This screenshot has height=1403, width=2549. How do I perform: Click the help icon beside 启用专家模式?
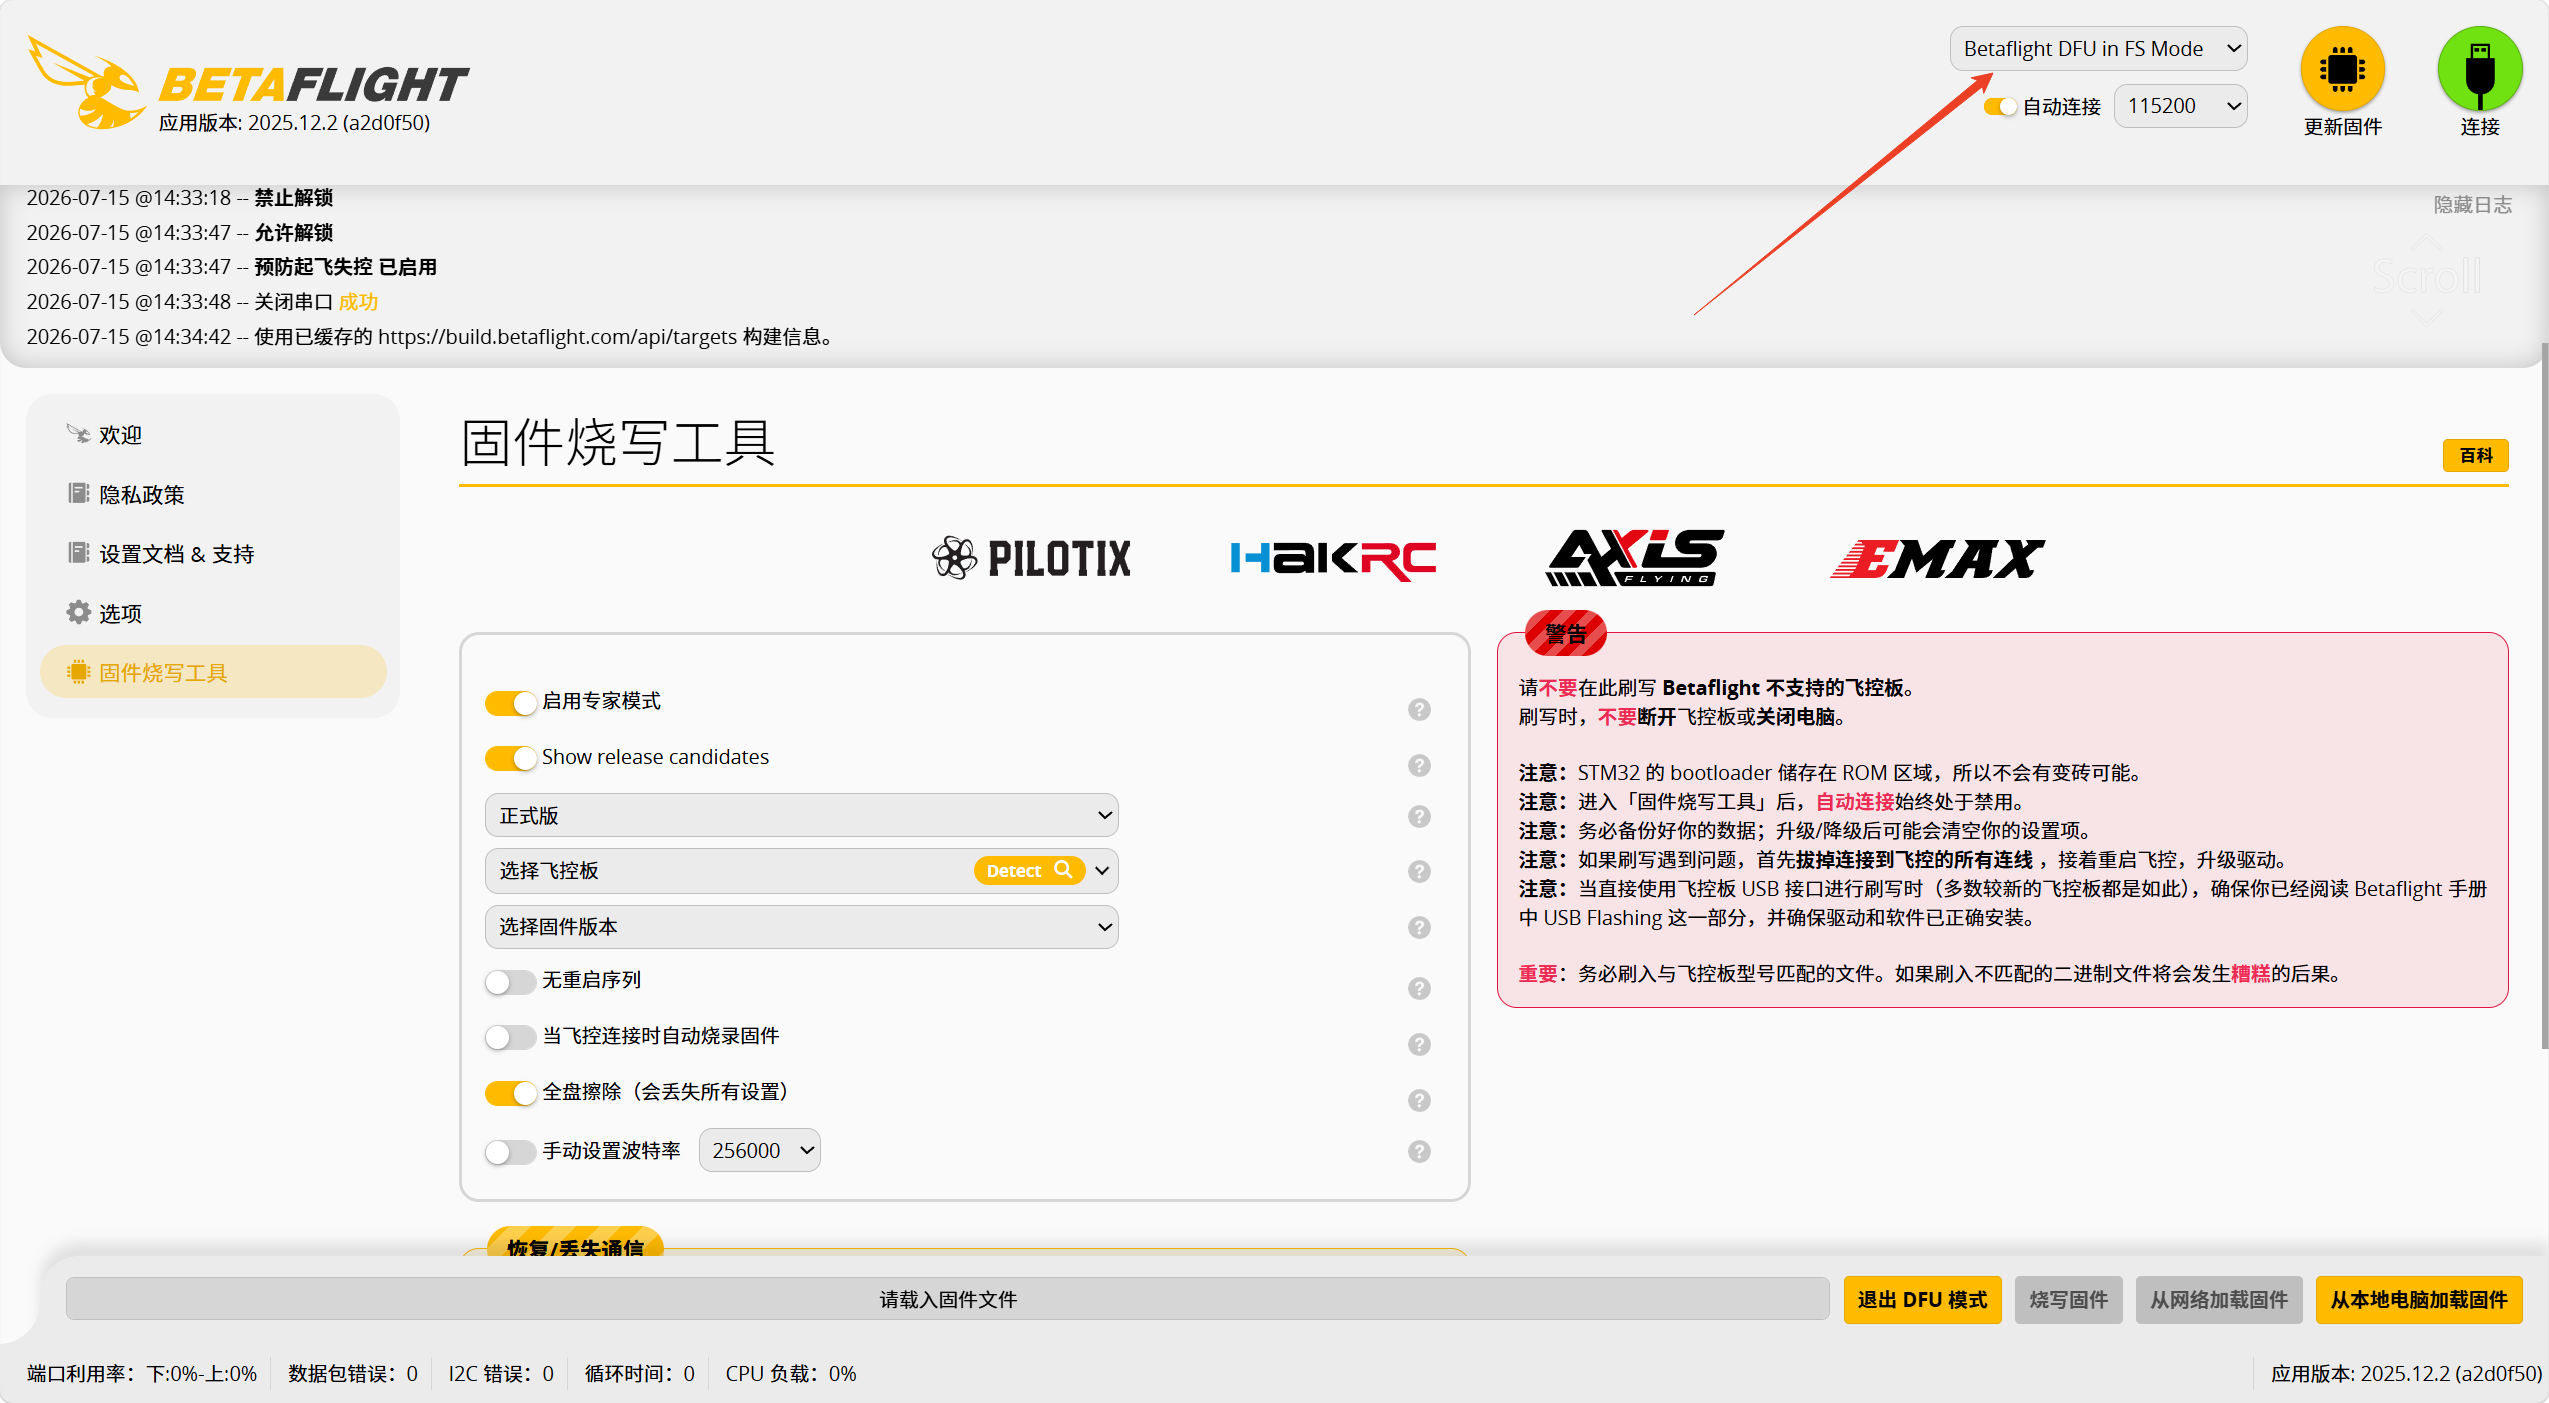point(1419,709)
